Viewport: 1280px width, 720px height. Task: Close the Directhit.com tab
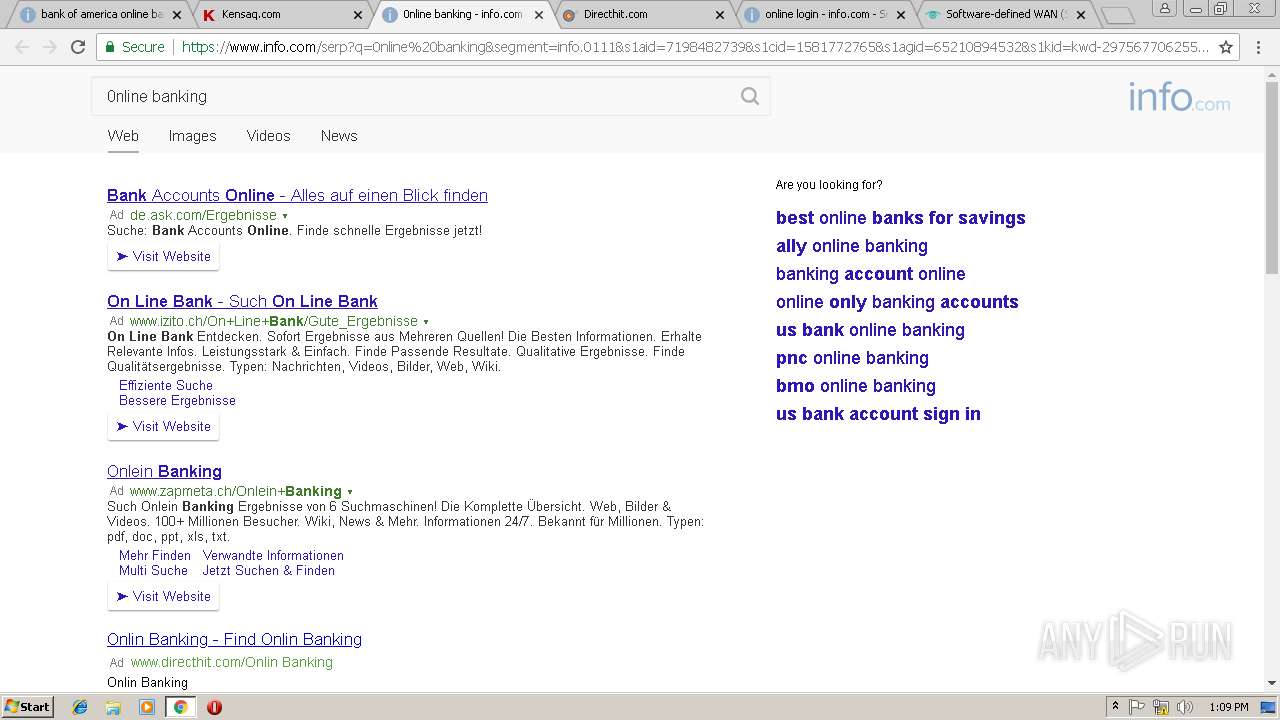click(719, 15)
